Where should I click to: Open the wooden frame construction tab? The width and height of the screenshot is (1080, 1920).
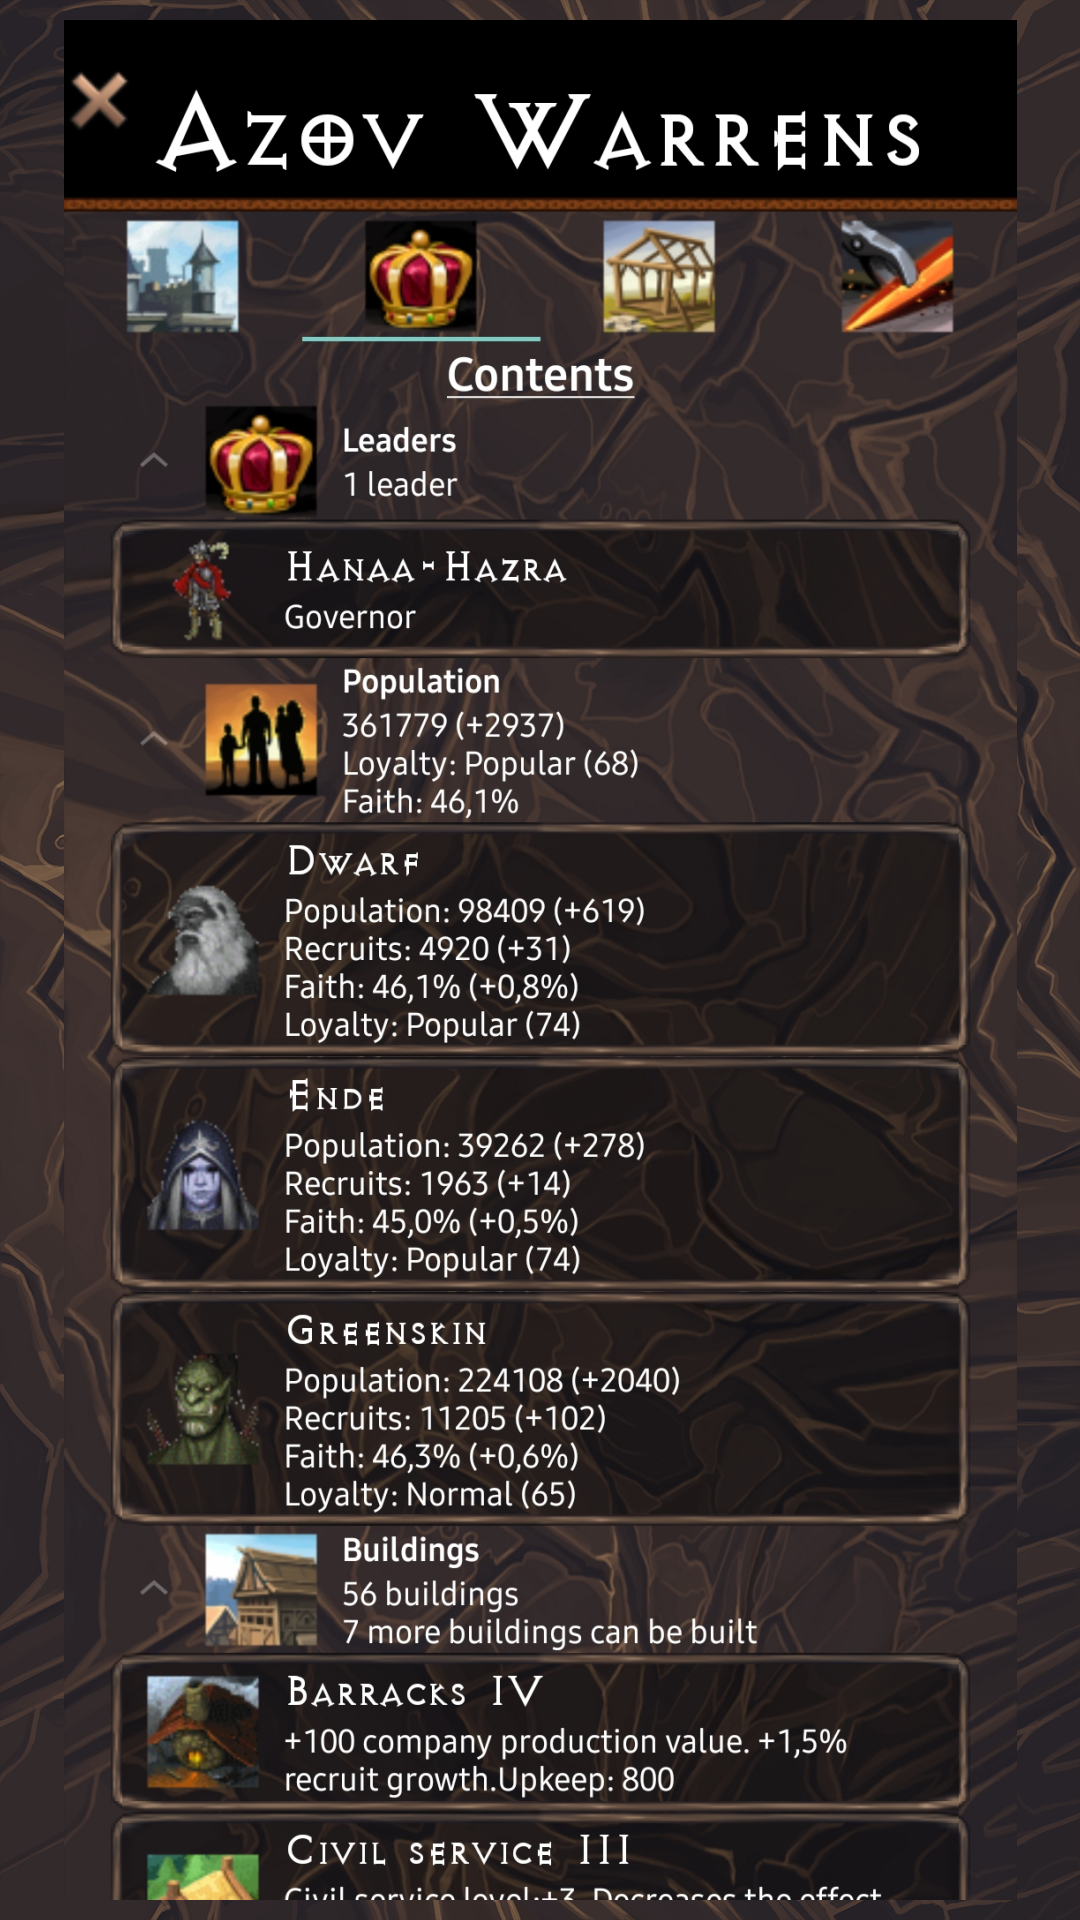tap(659, 276)
